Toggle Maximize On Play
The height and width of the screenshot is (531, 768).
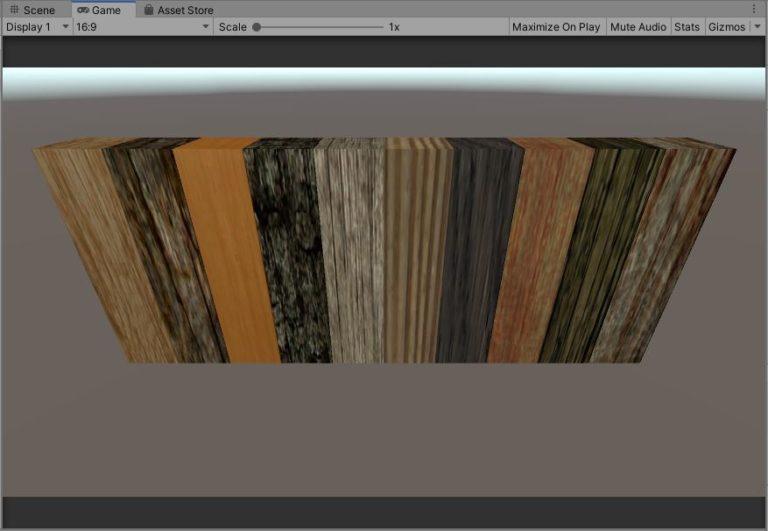(556, 27)
